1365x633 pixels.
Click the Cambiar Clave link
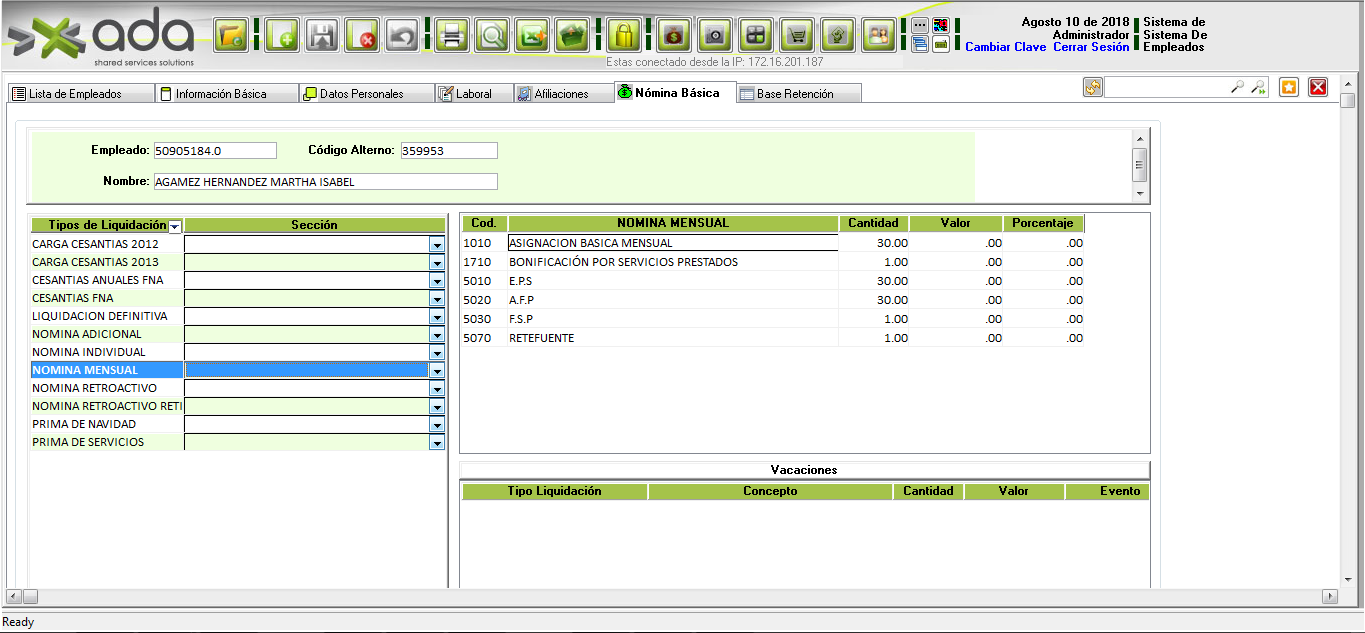tap(1005, 47)
